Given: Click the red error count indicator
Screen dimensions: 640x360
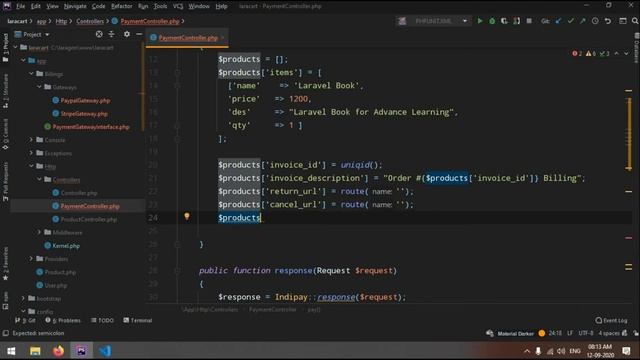Looking at the screenshot, I should (x=577, y=53).
